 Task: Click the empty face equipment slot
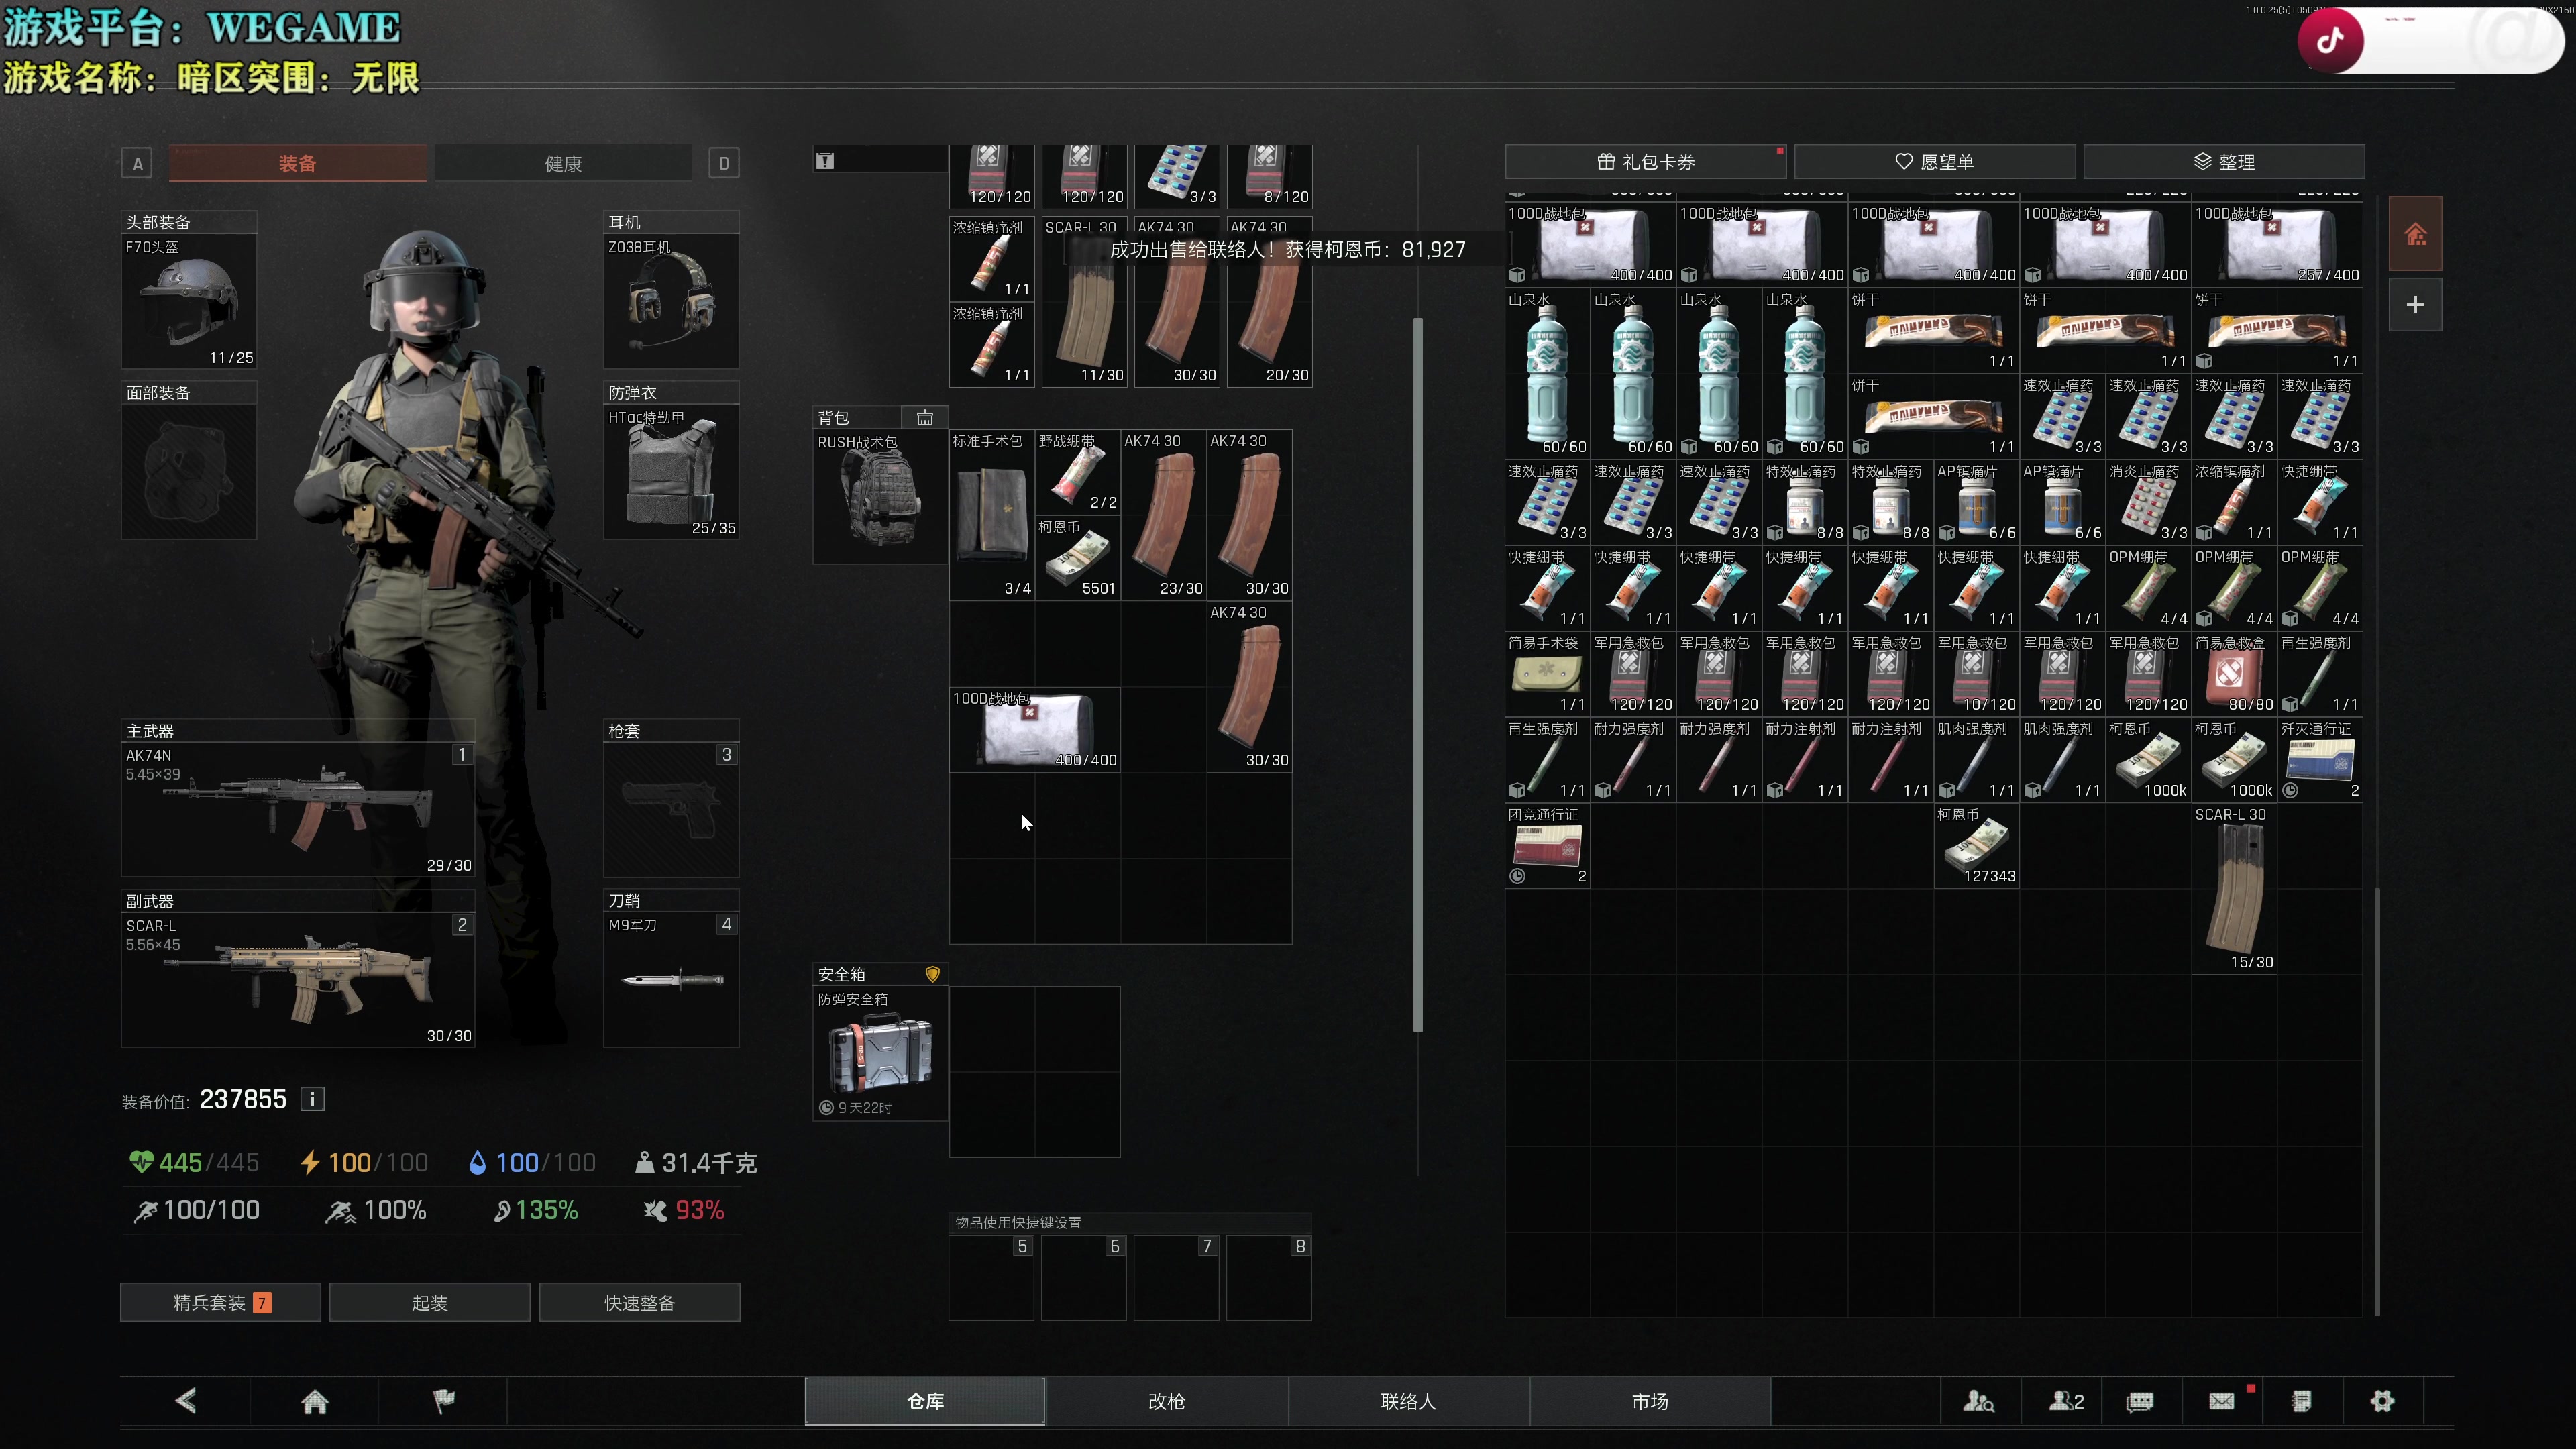189,471
